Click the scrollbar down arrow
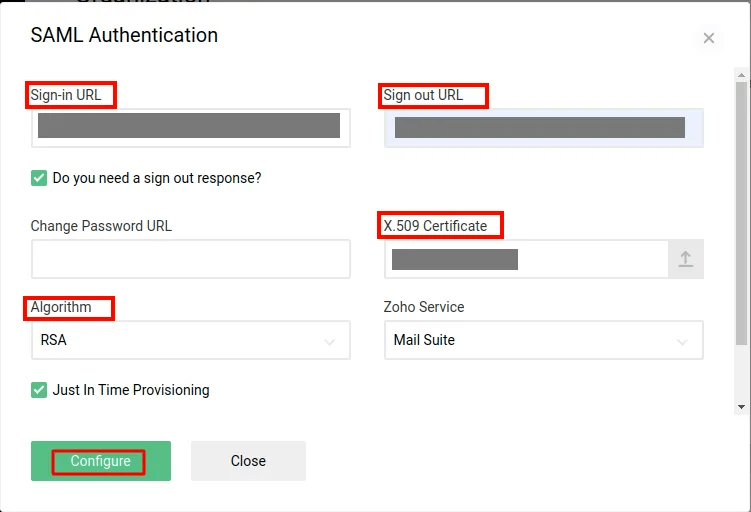 click(741, 407)
